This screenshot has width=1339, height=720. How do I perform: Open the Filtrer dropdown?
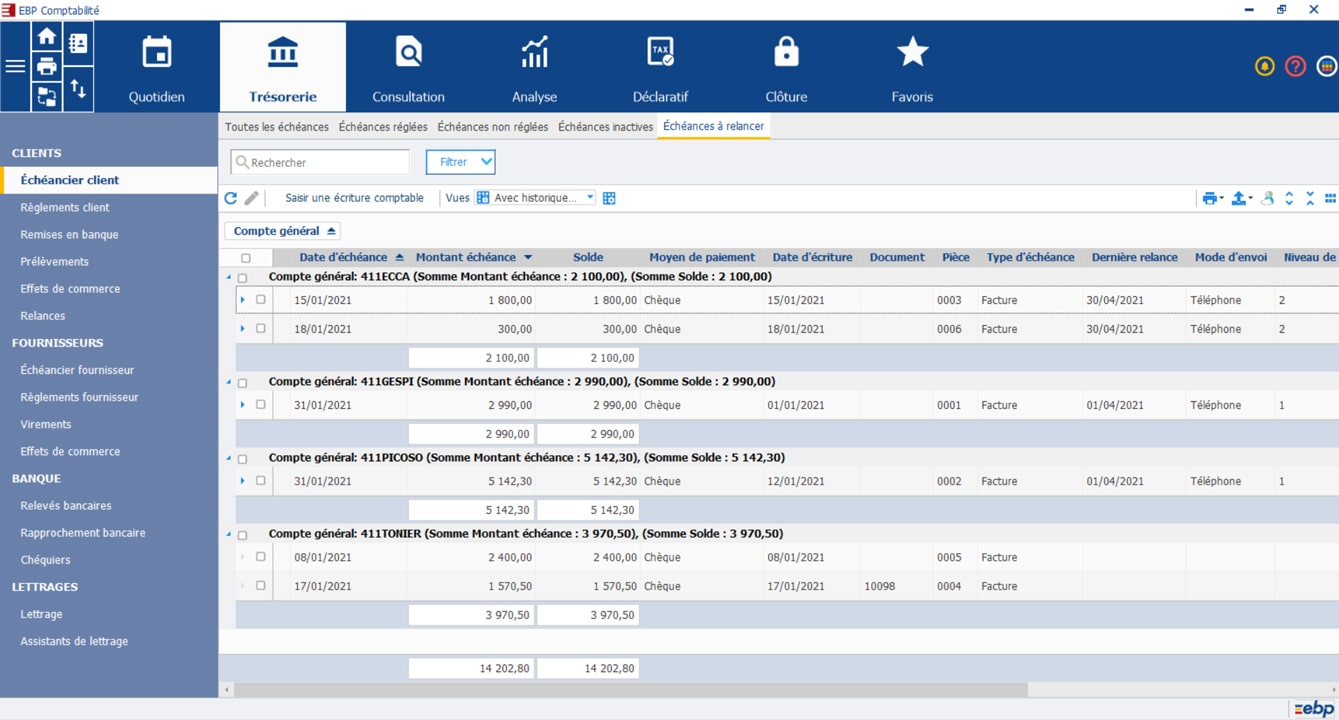(x=460, y=162)
